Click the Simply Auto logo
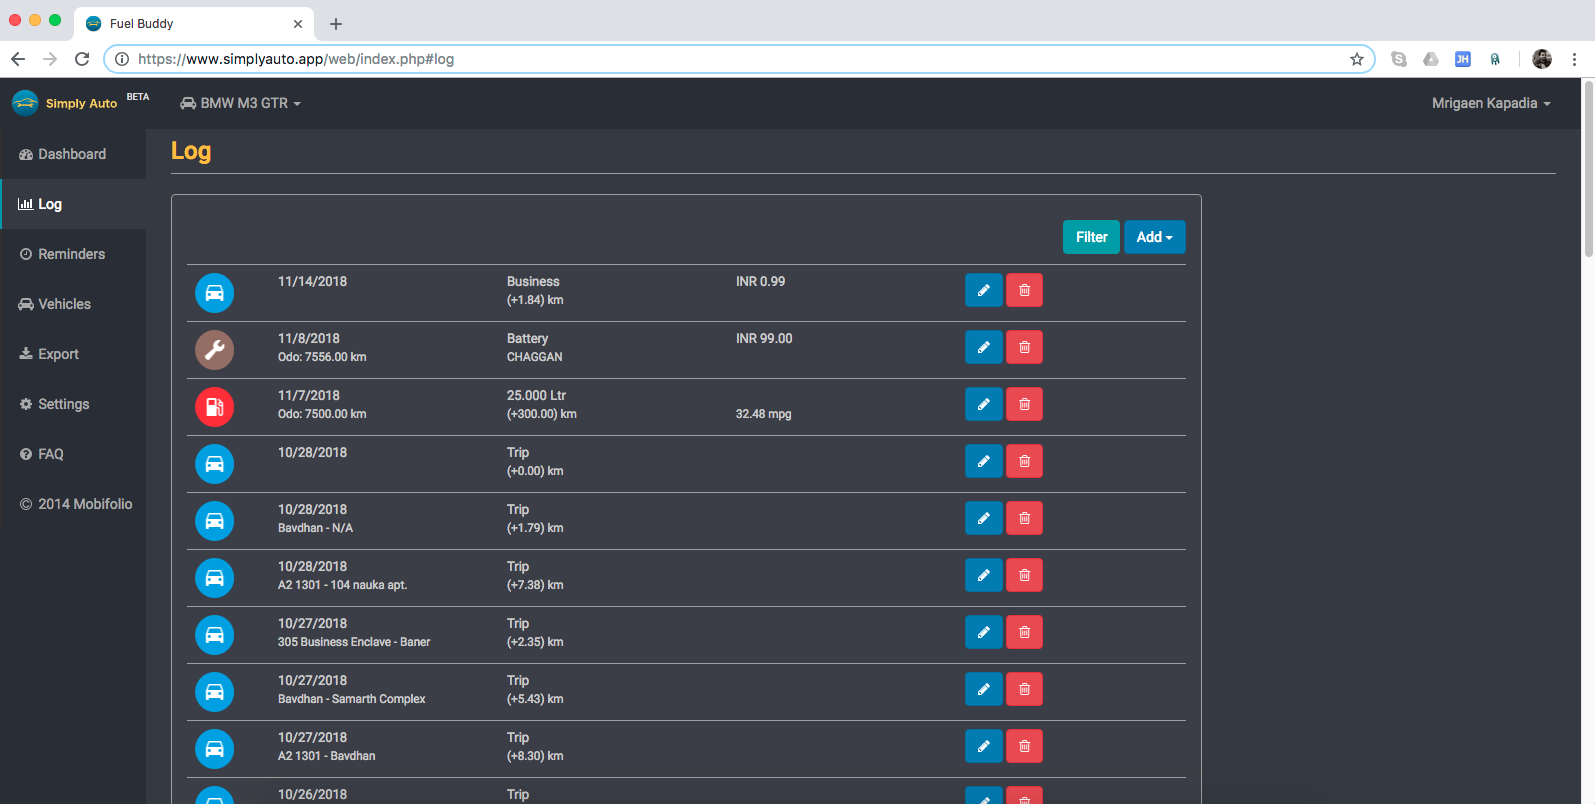Image resolution: width=1595 pixels, height=804 pixels. 65,103
